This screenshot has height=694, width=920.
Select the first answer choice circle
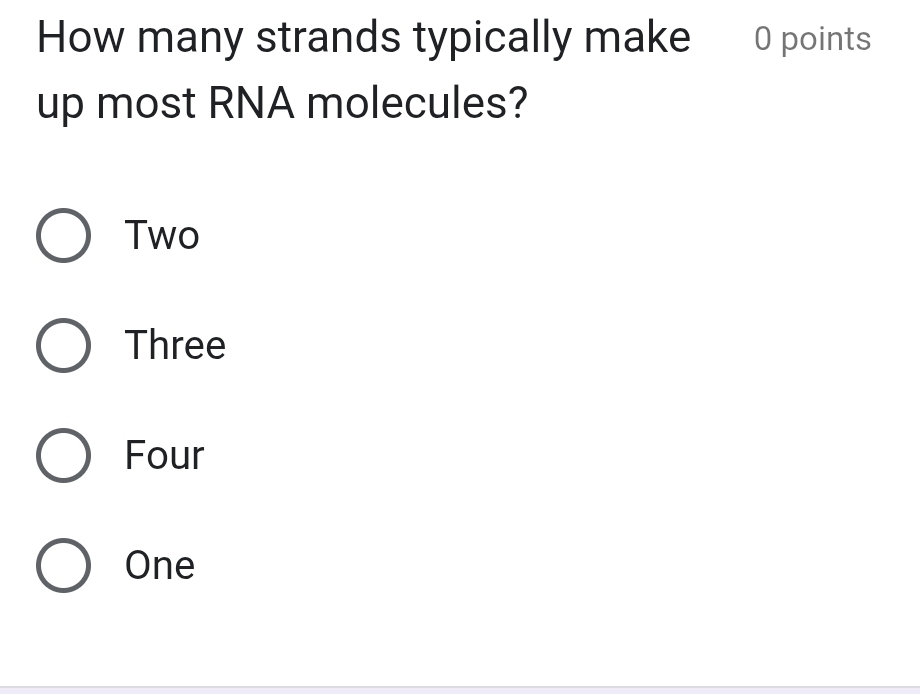[63, 235]
